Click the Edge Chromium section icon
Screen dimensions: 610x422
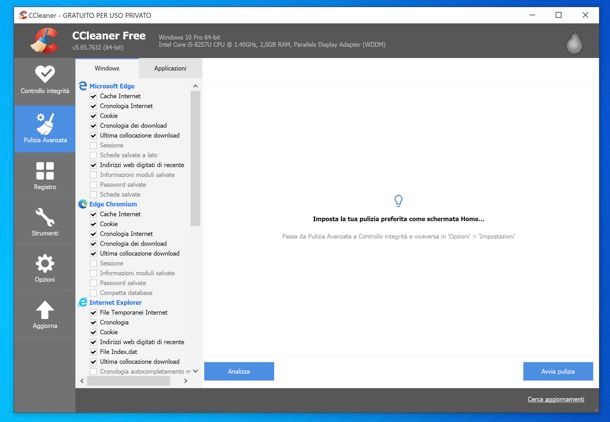click(83, 204)
